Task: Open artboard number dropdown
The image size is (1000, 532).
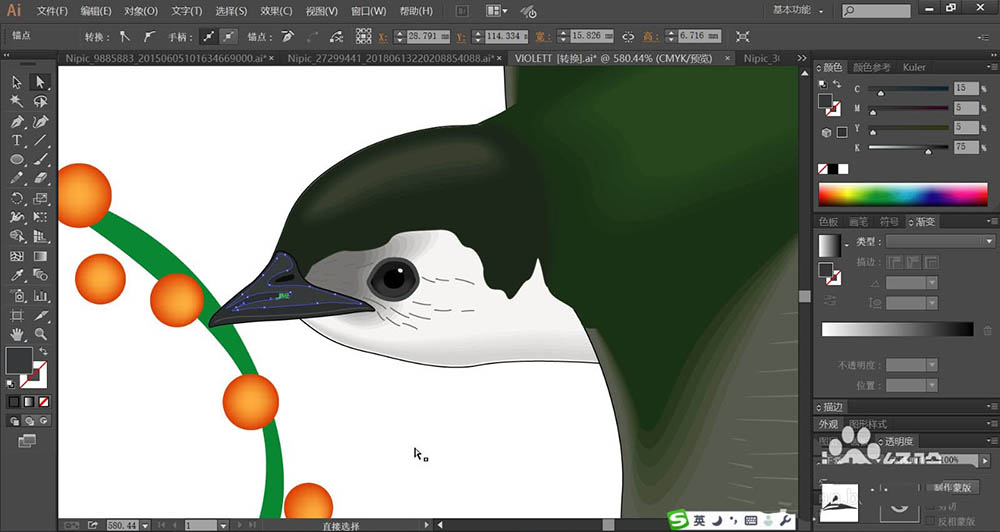Action: tap(223, 526)
